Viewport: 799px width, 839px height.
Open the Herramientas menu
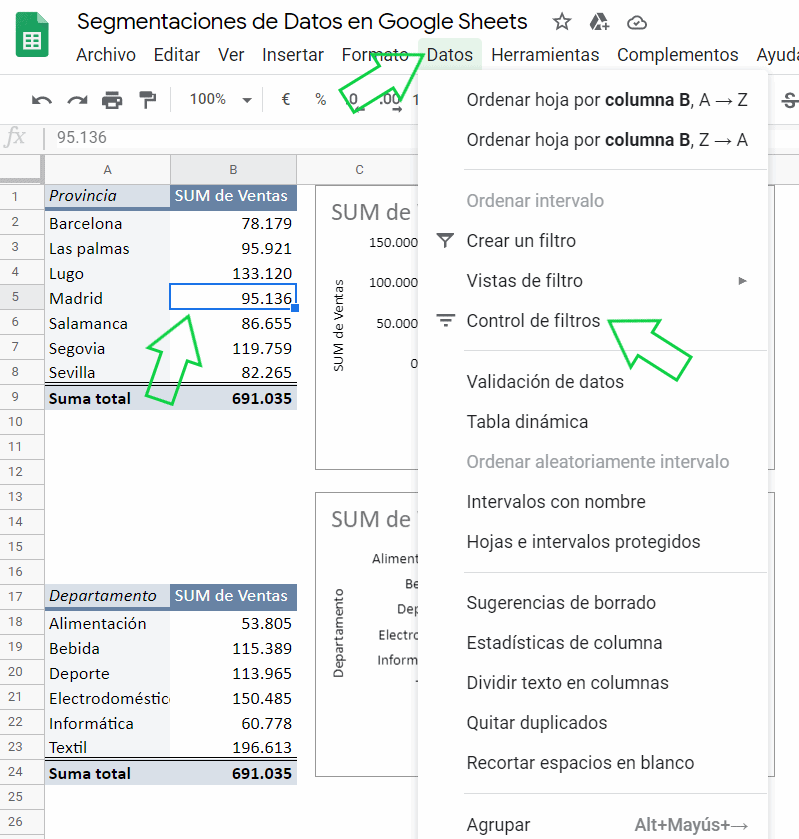point(545,55)
